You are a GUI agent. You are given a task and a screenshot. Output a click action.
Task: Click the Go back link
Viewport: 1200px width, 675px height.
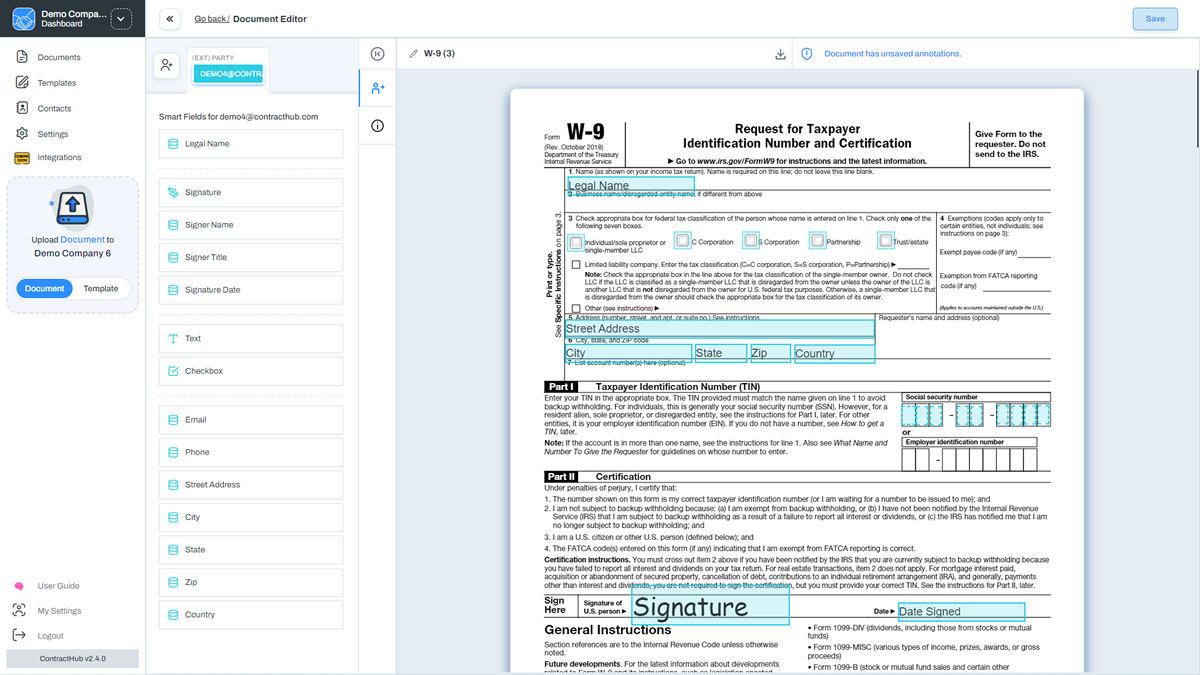click(211, 19)
